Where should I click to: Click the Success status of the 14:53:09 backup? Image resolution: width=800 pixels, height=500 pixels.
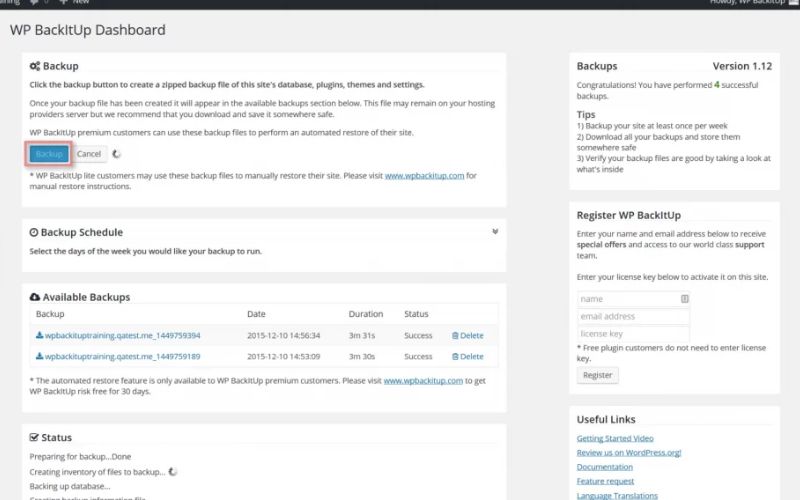pos(418,356)
